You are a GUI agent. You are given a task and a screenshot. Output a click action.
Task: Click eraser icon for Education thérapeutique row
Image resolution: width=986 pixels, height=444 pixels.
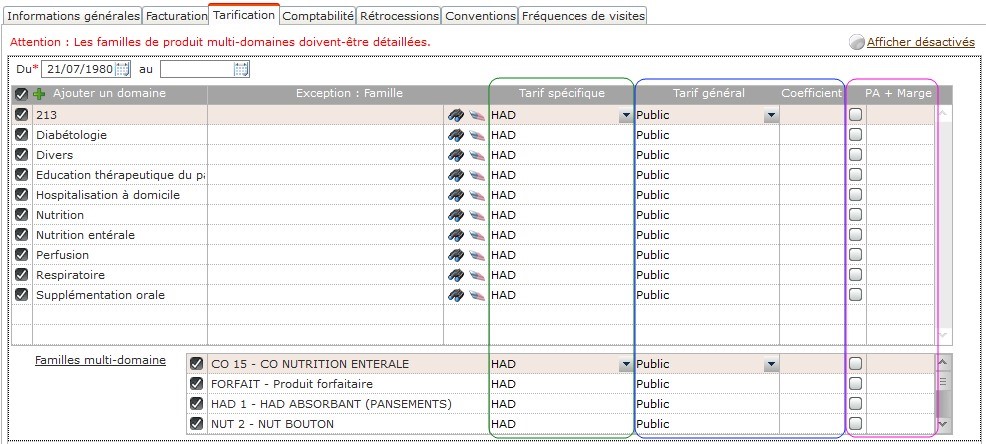(477, 175)
